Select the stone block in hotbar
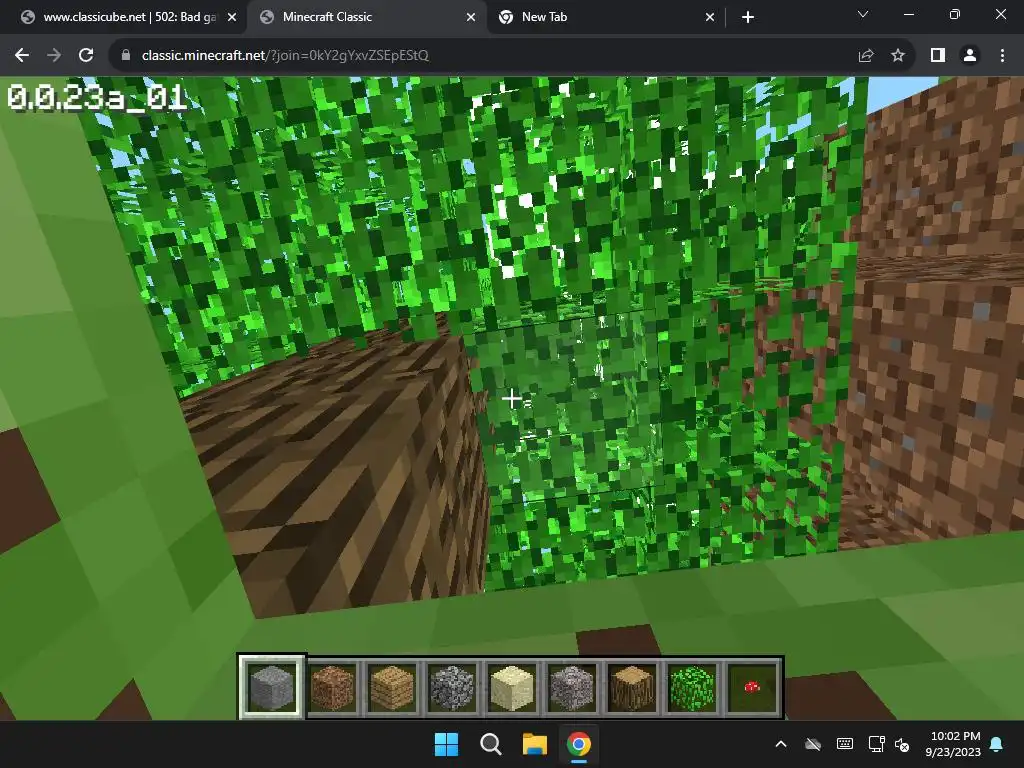Viewport: 1024px width, 768px height. pyautogui.click(x=272, y=688)
